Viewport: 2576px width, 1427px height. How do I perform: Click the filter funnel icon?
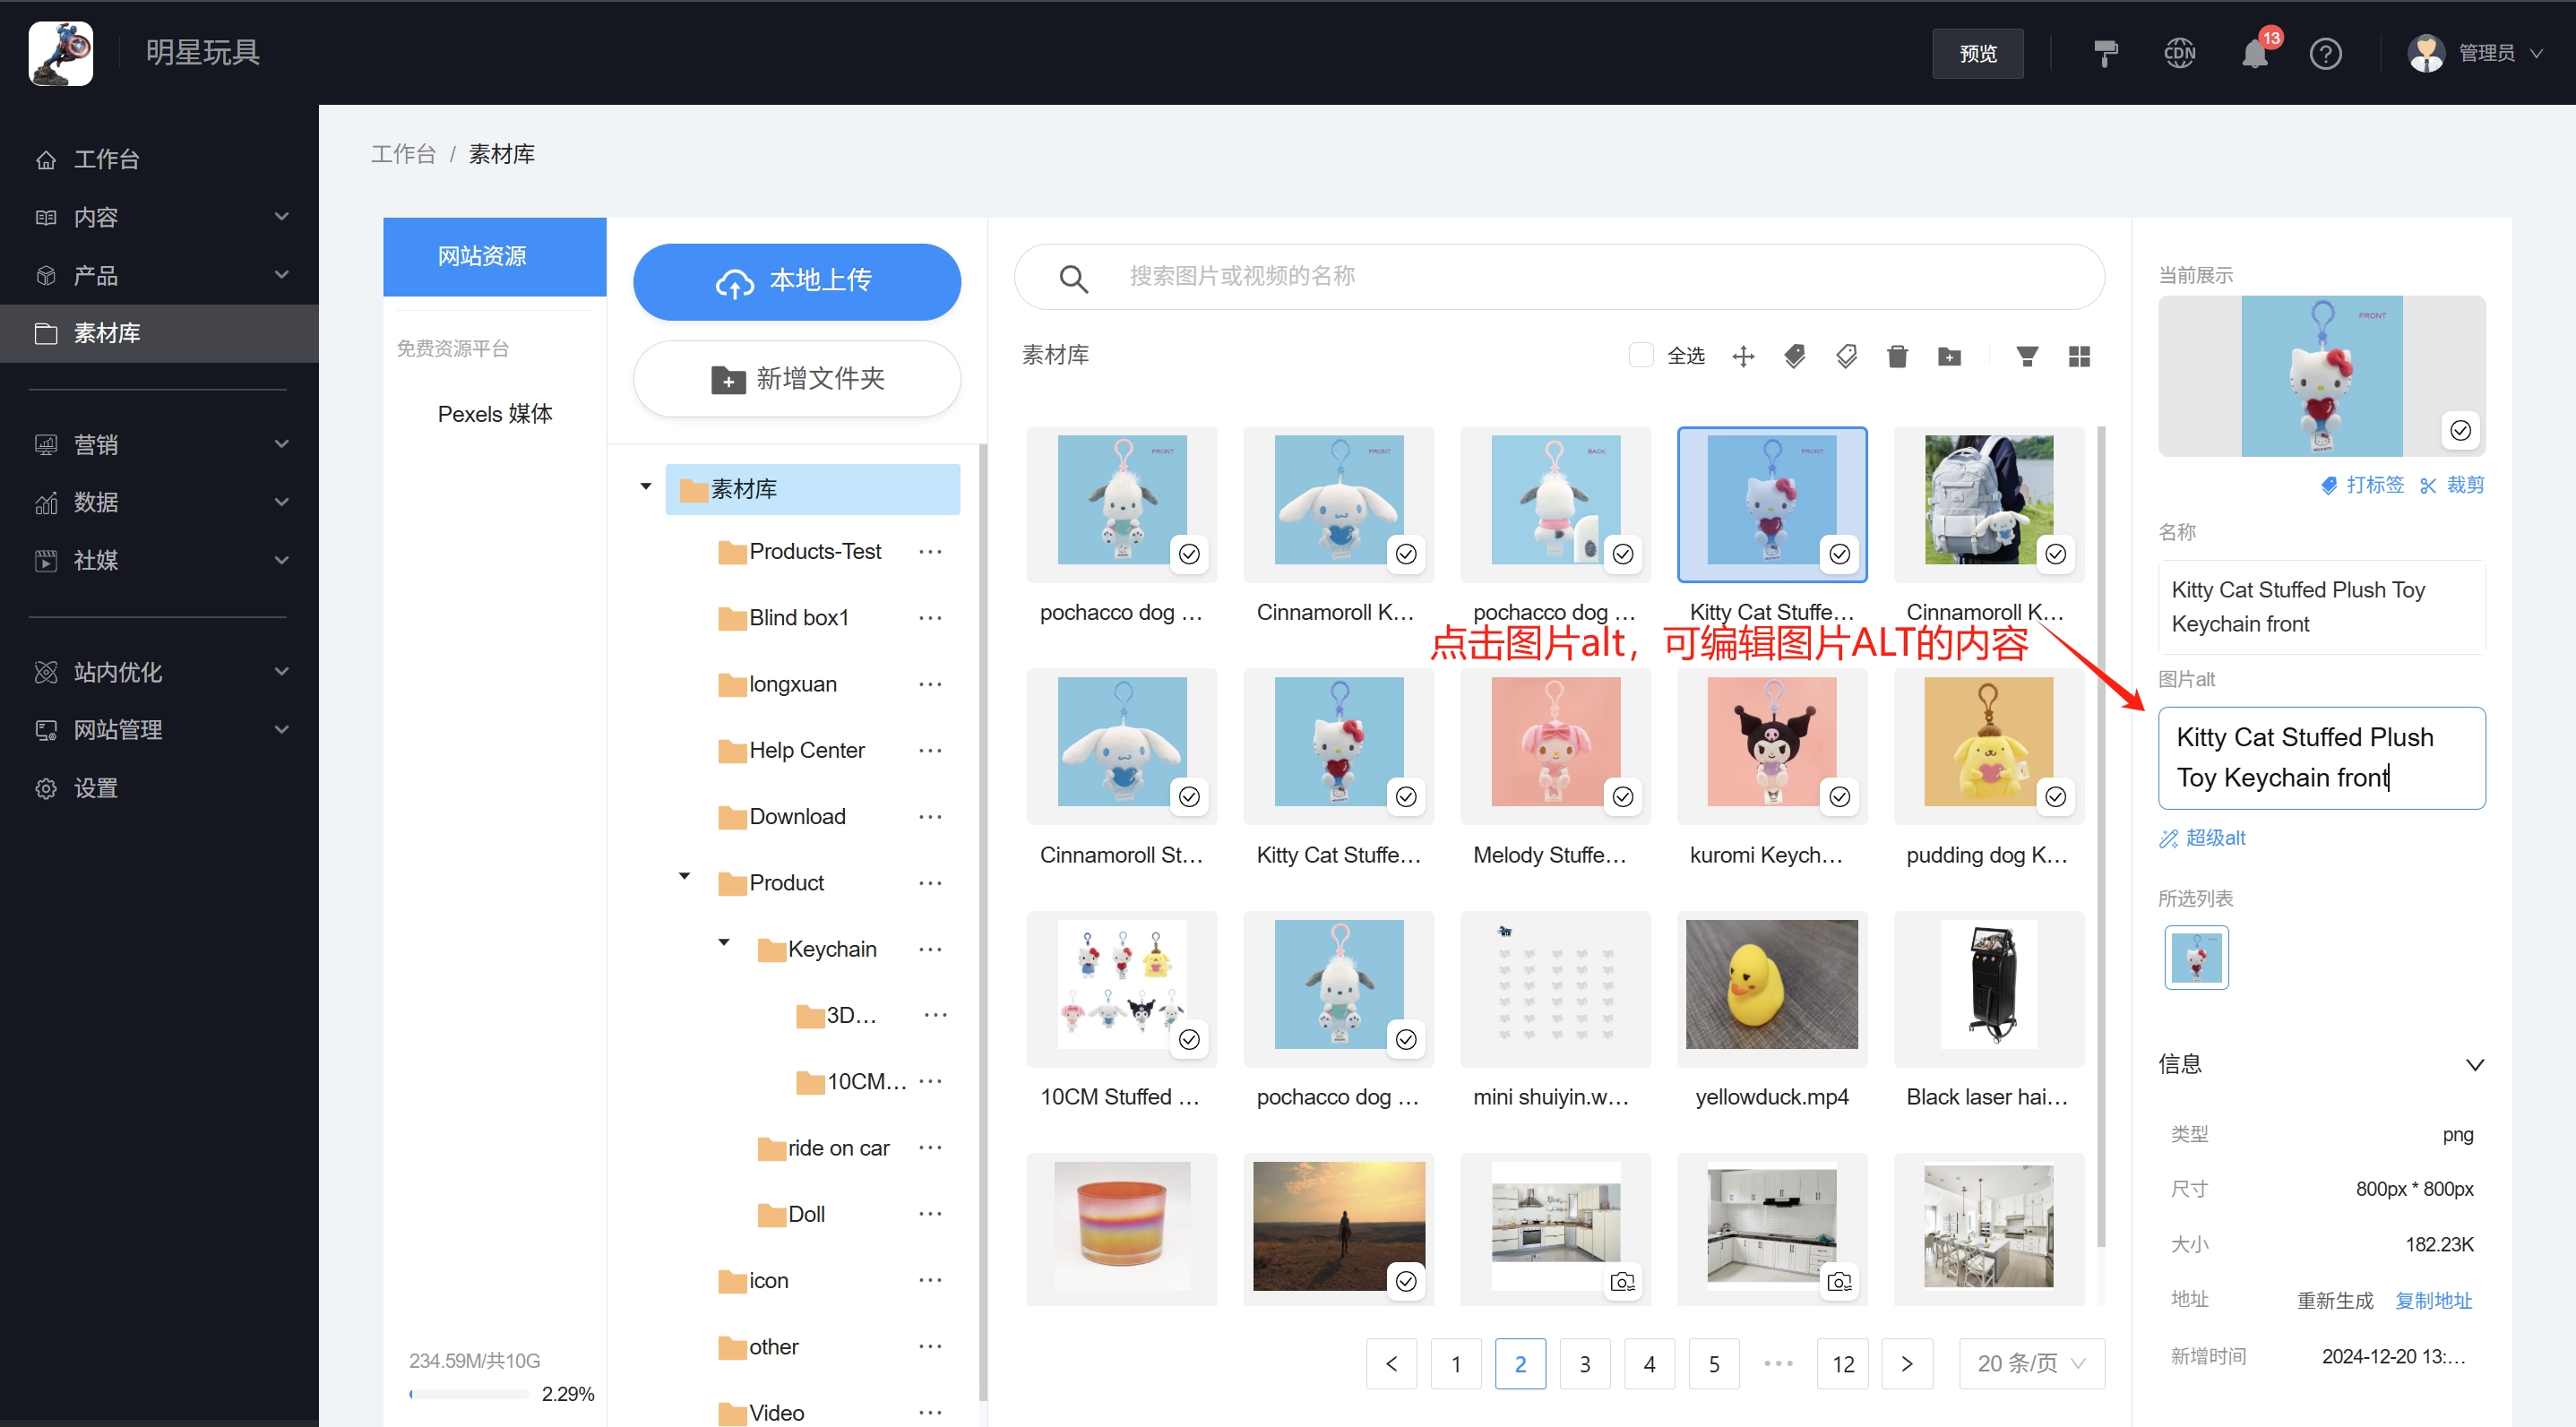point(2027,356)
